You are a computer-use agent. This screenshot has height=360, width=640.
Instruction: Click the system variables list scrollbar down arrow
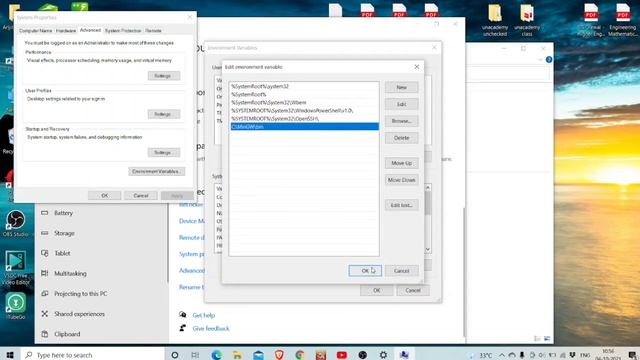click(428, 249)
